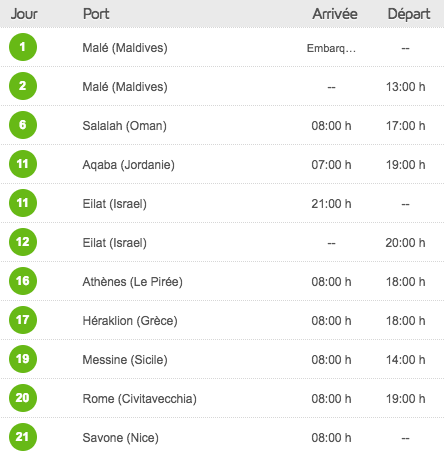Select the day 12 green badge

click(x=23, y=242)
